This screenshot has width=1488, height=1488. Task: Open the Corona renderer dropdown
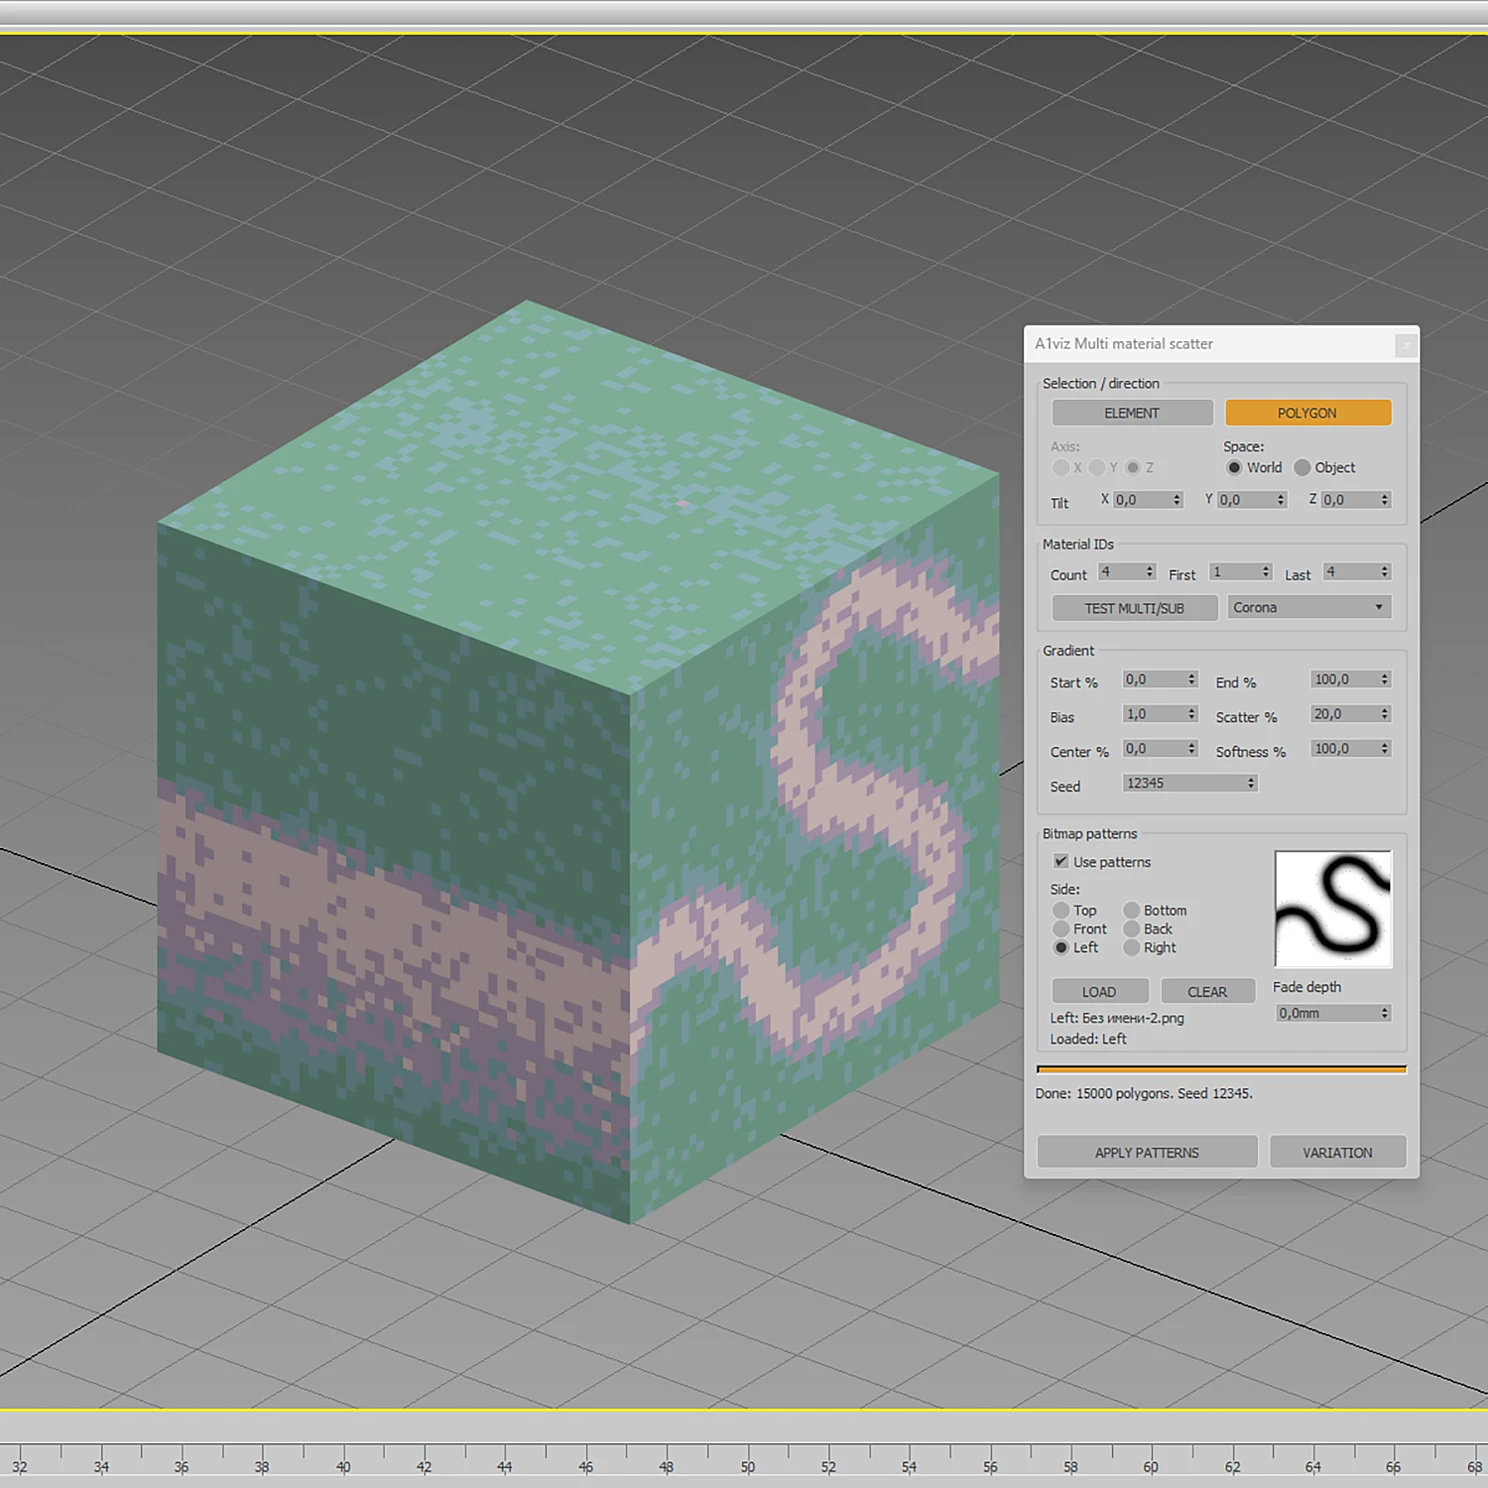(1309, 607)
